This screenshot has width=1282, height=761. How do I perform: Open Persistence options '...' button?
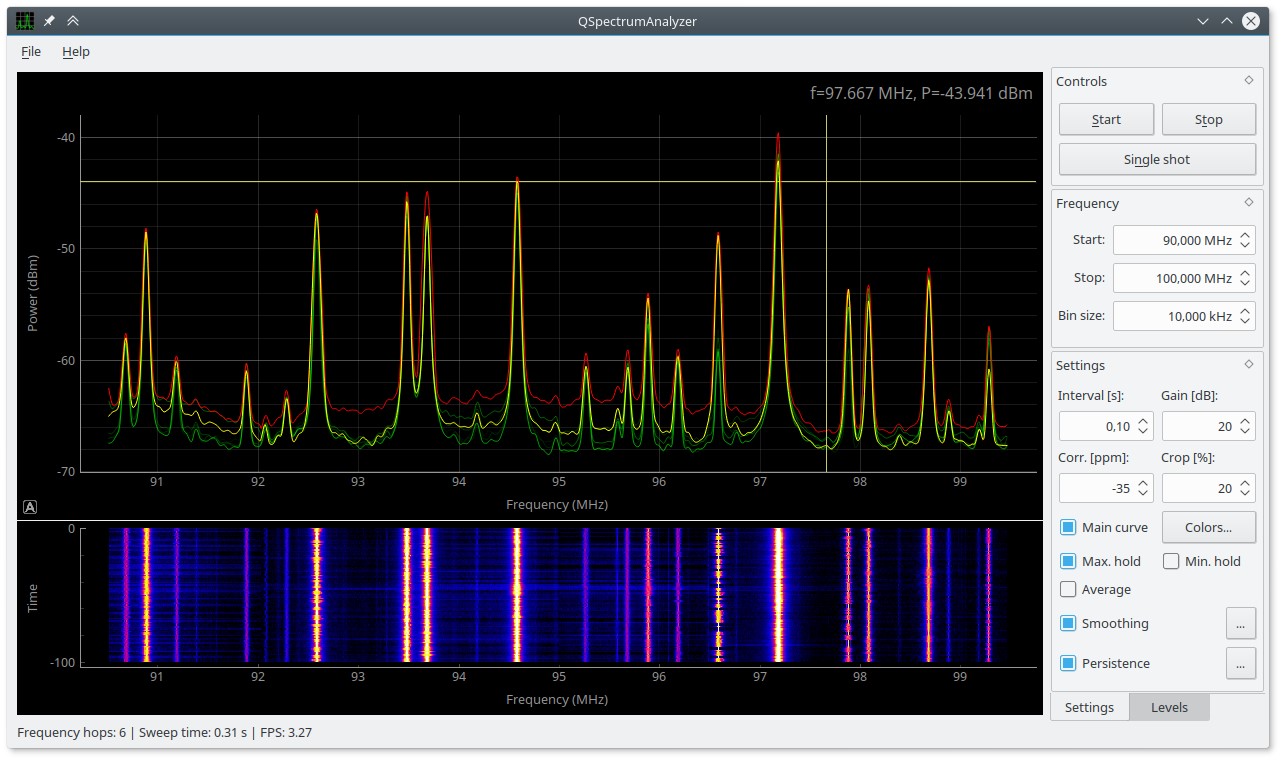click(1240, 663)
